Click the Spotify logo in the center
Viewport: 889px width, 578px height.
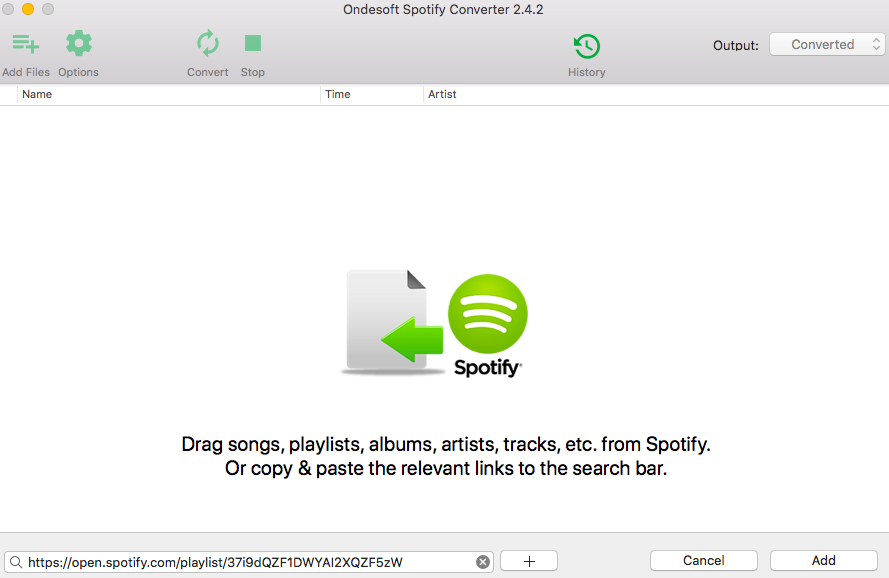(x=488, y=325)
